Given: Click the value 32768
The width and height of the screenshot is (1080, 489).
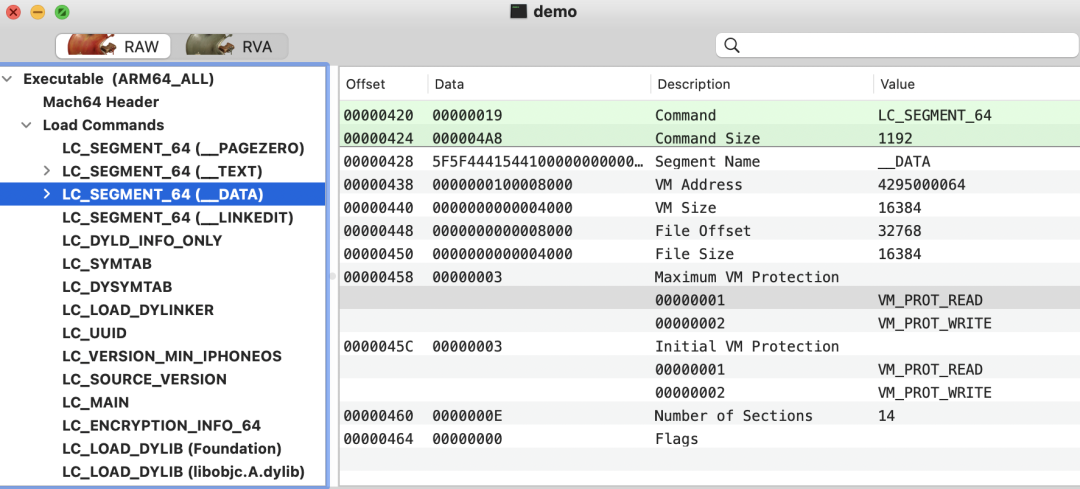Looking at the screenshot, I should pos(900,231).
